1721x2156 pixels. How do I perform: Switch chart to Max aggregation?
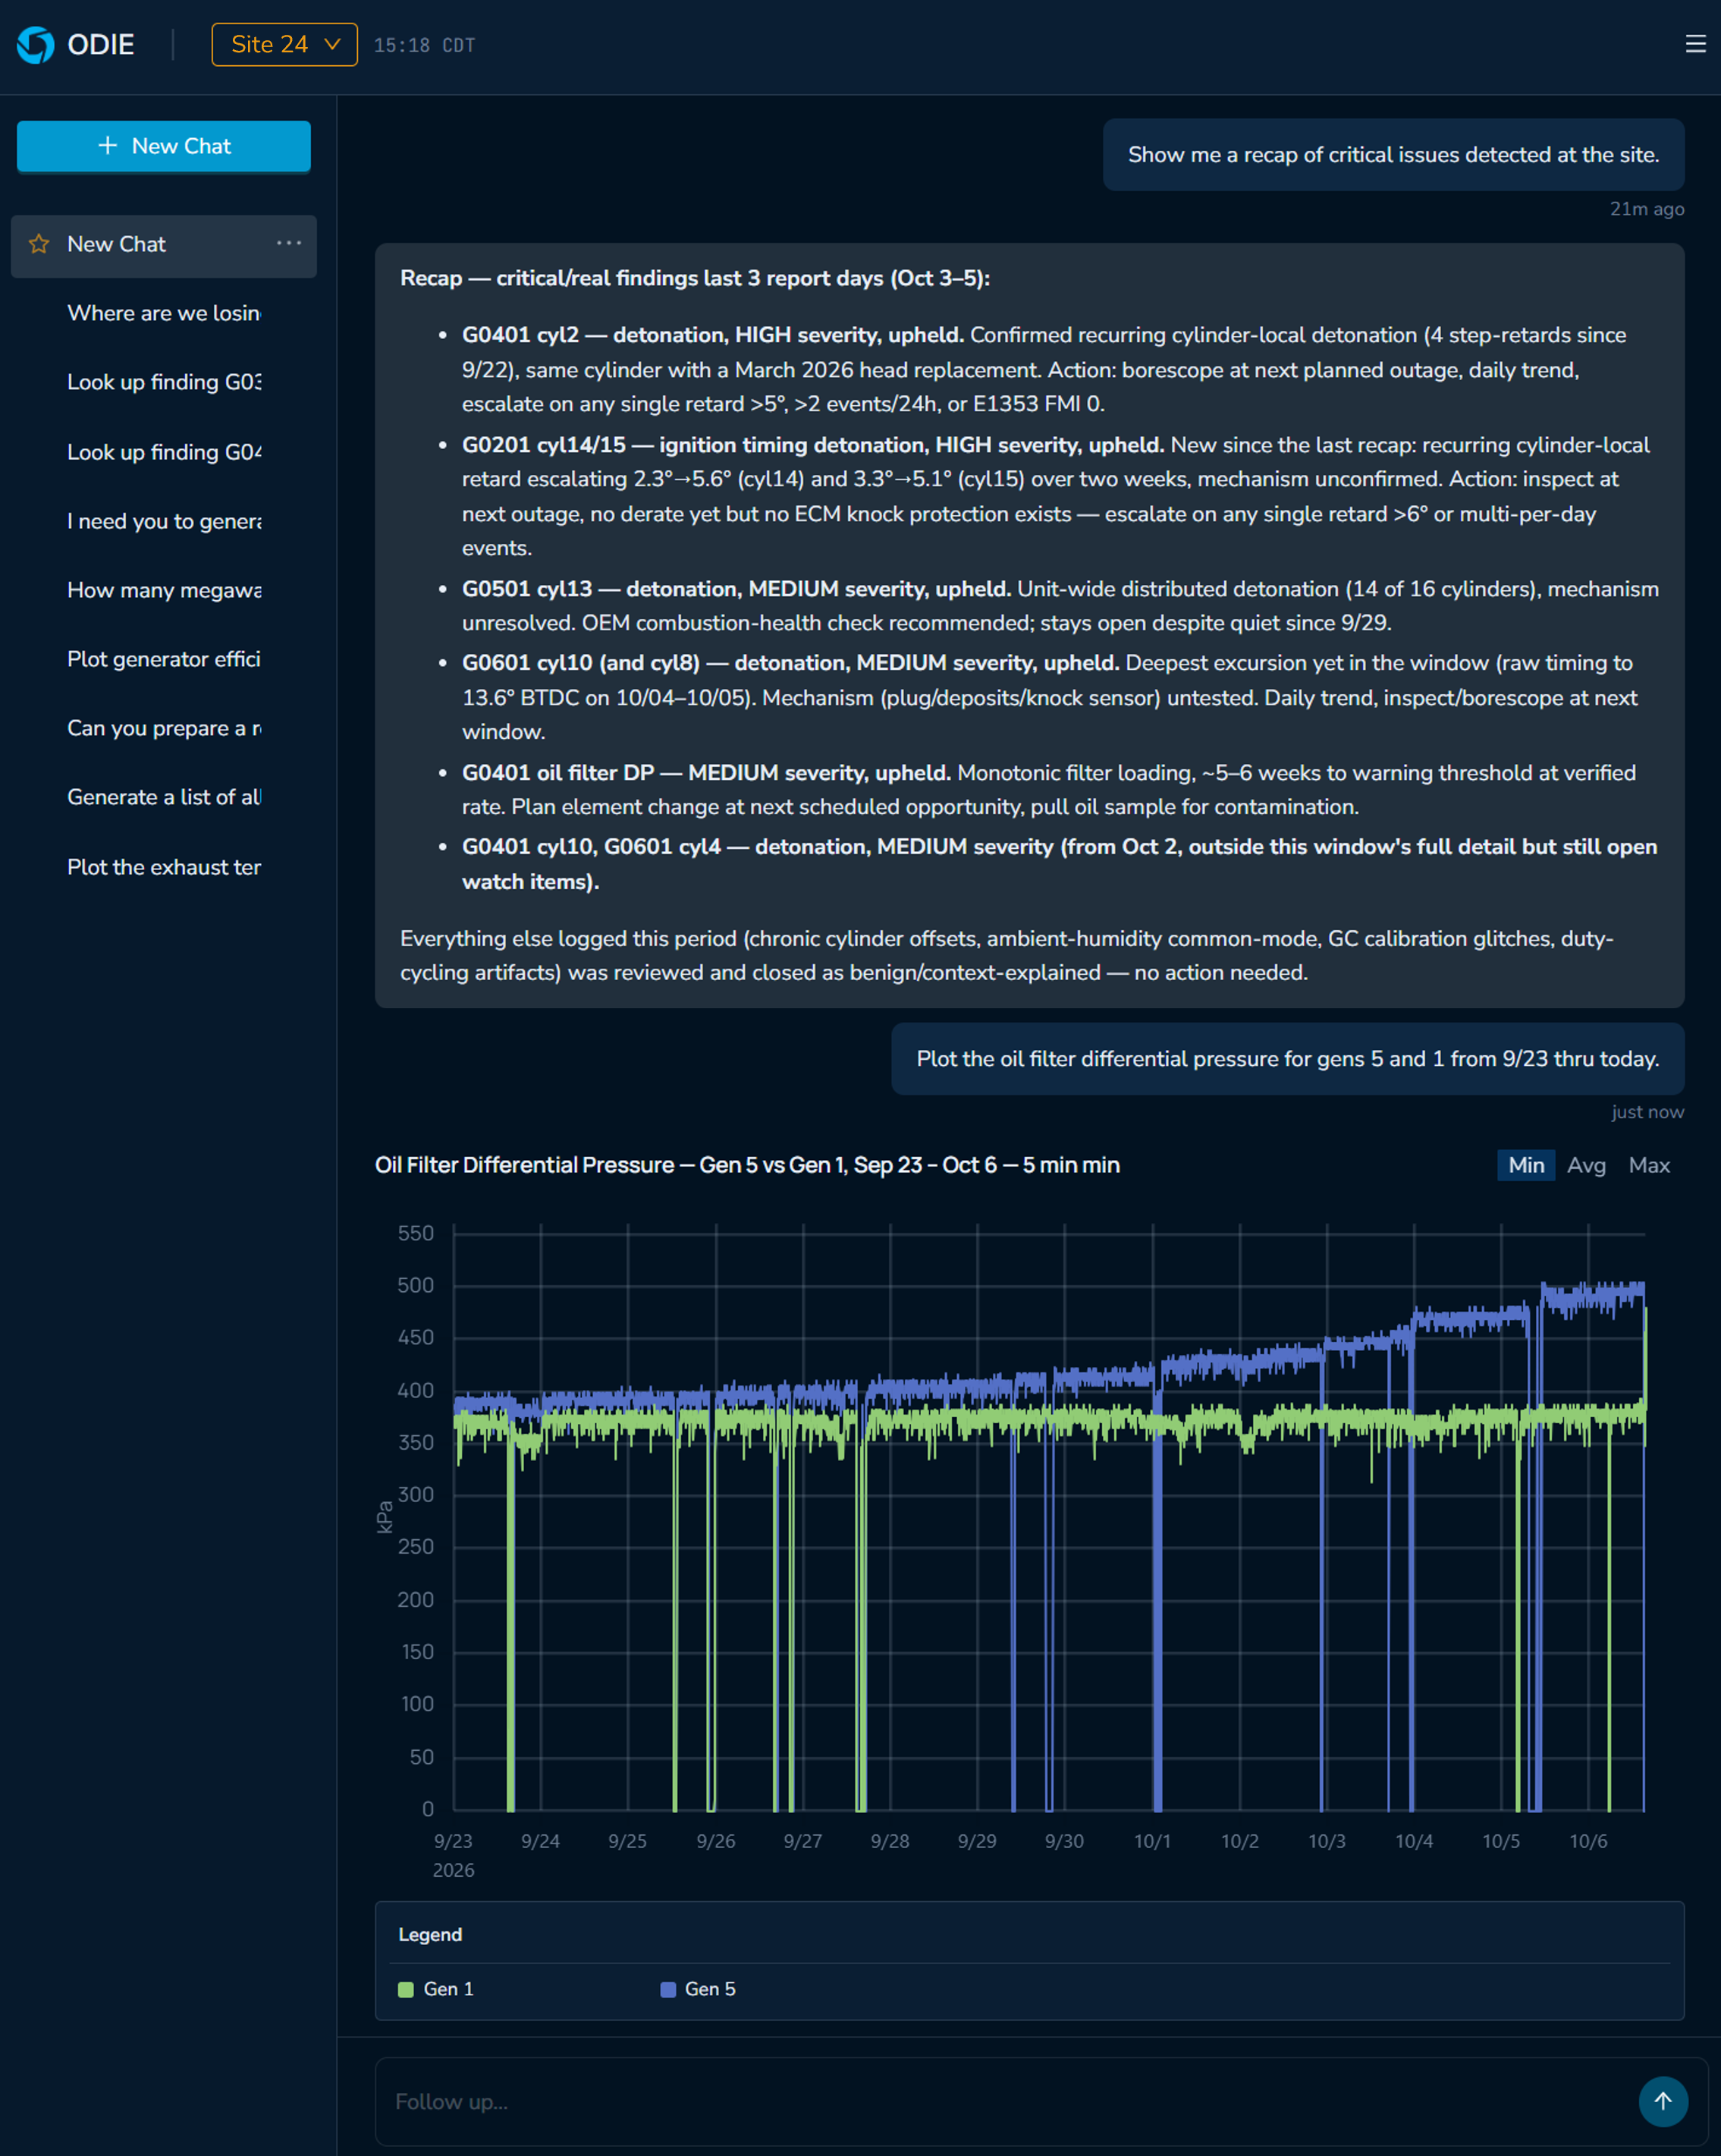(x=1649, y=1165)
